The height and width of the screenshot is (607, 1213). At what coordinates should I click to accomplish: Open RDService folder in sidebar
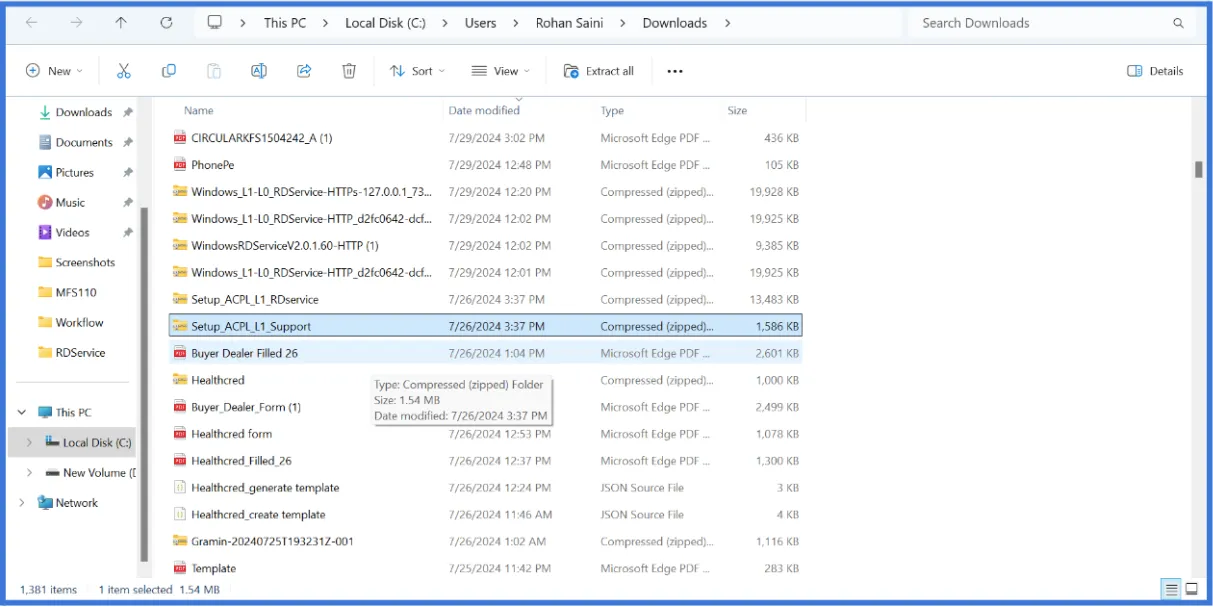(80, 352)
